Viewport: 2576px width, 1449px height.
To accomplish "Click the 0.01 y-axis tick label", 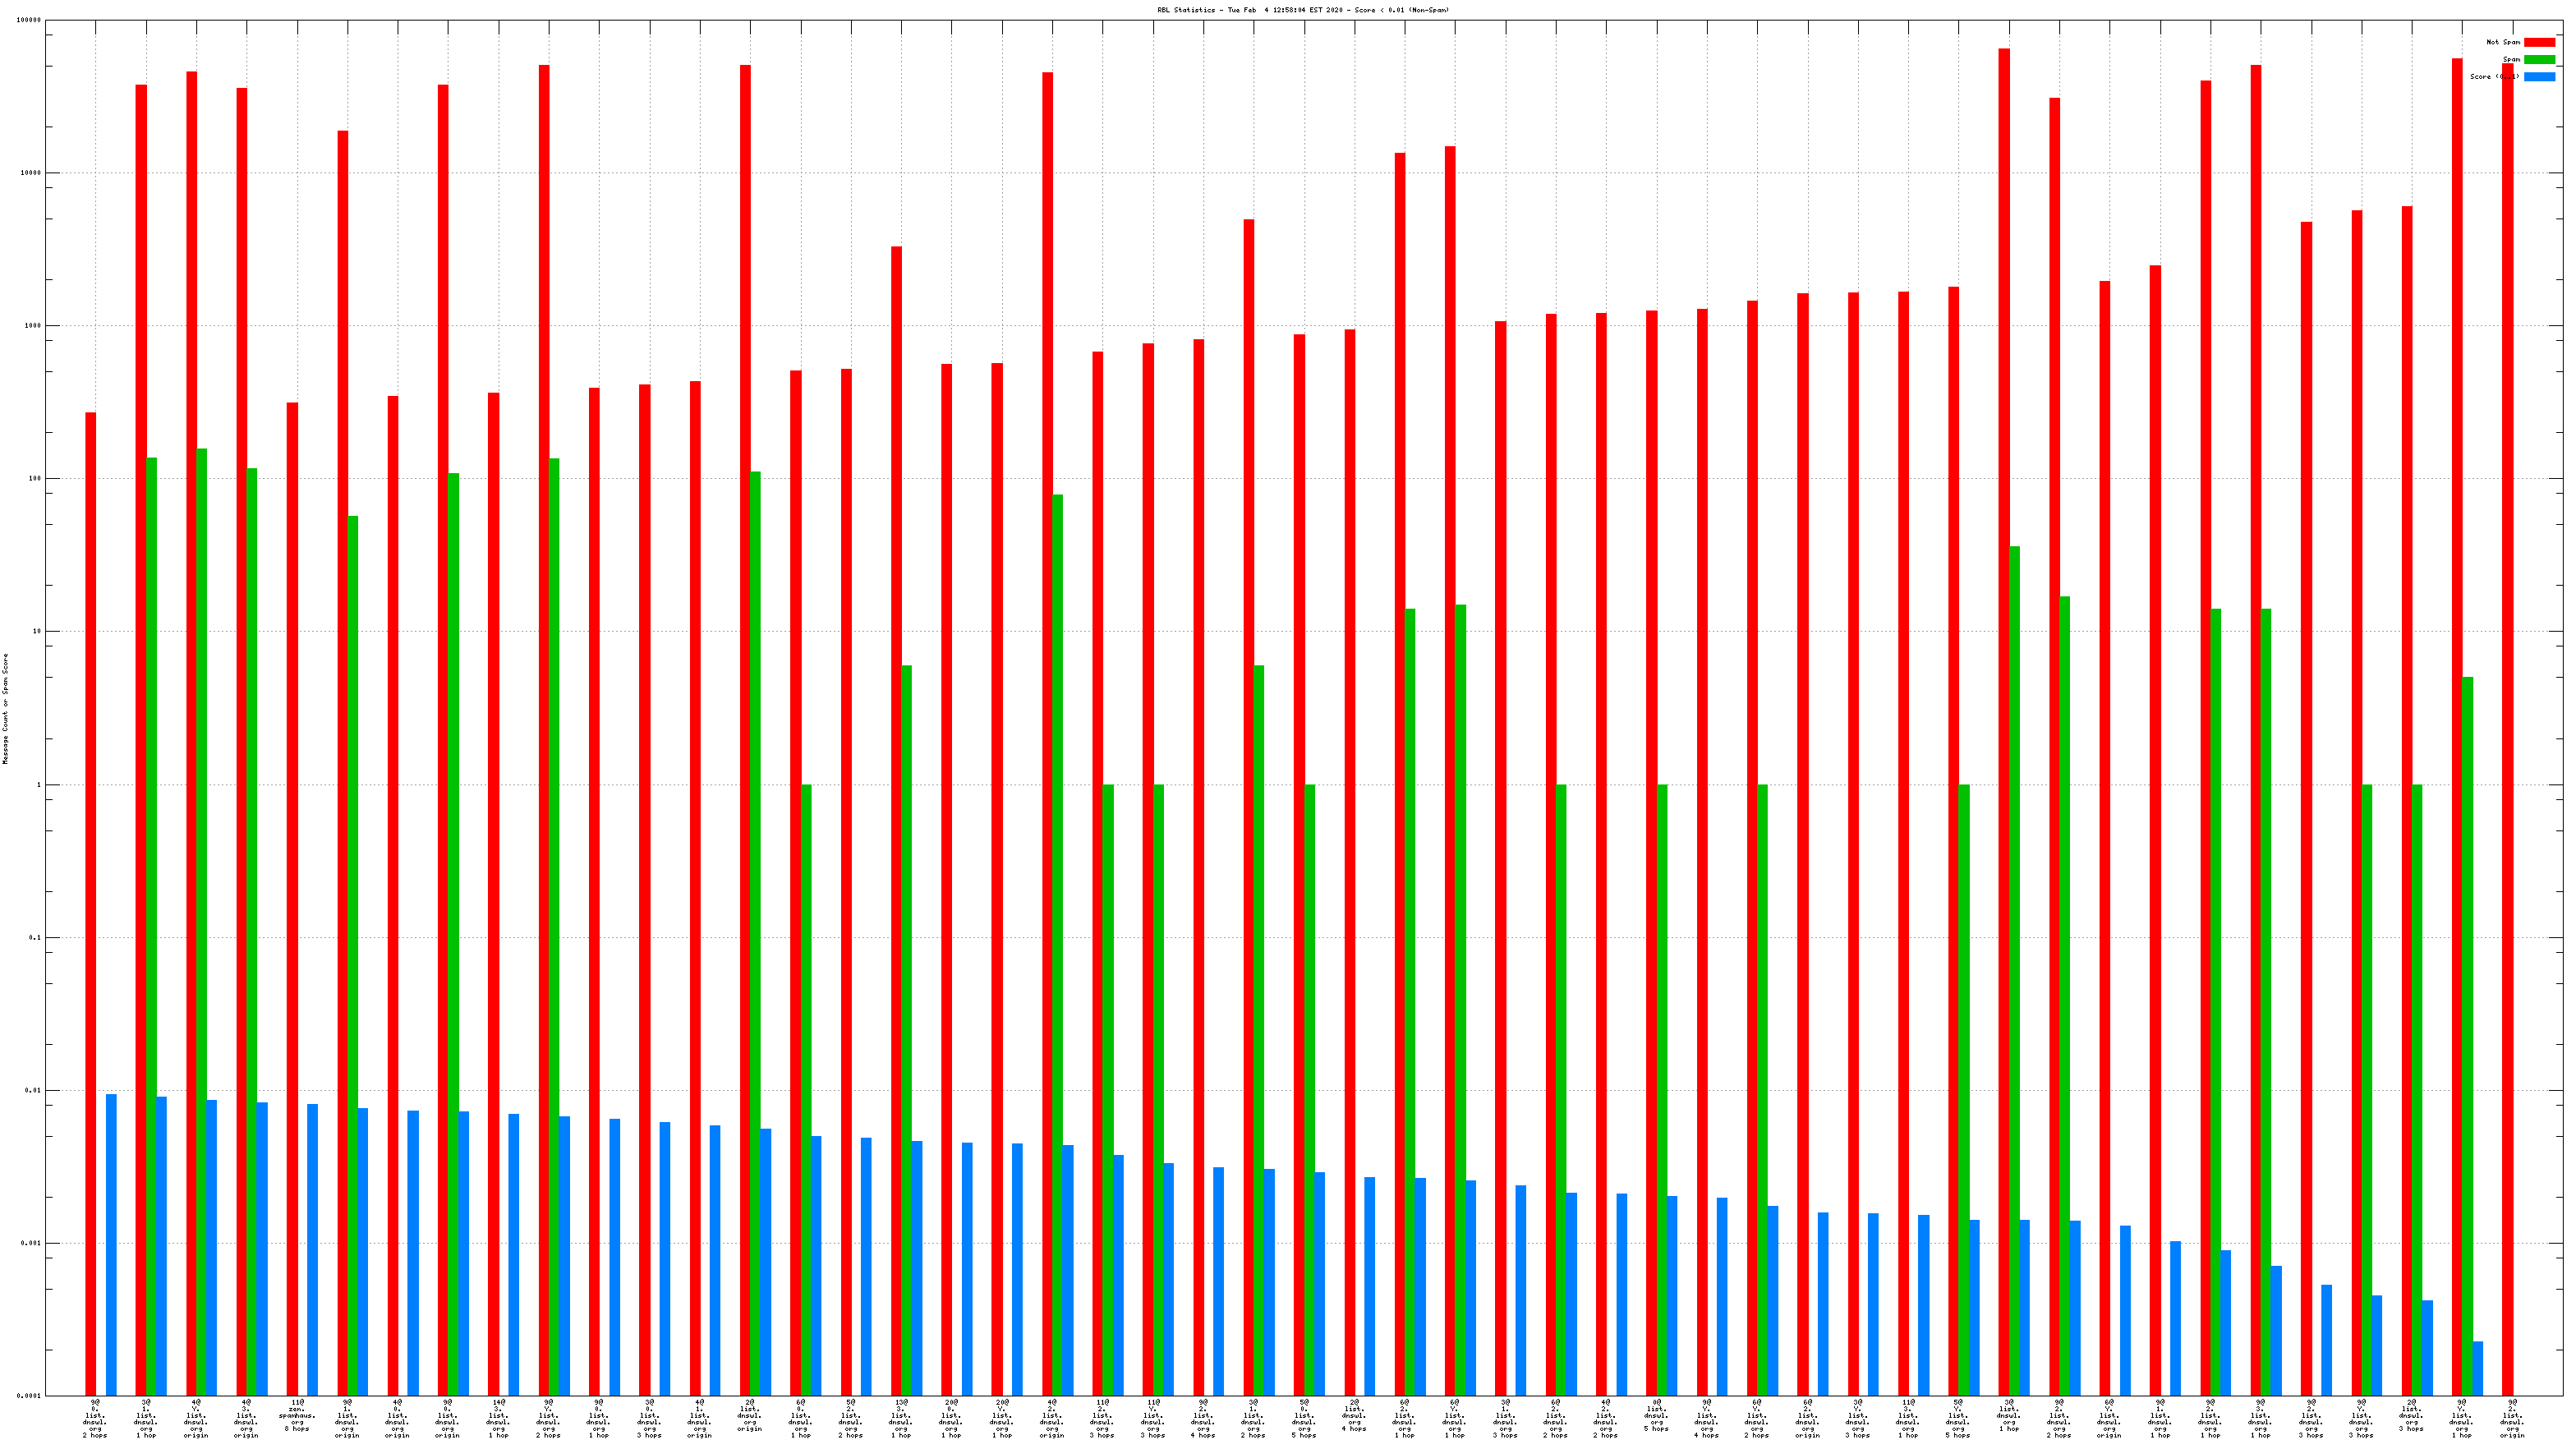I will (33, 1091).
